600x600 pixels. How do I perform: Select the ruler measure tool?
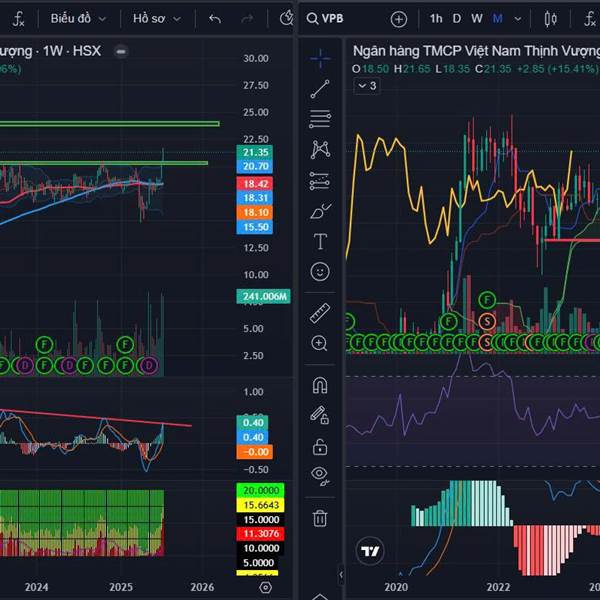(320, 313)
